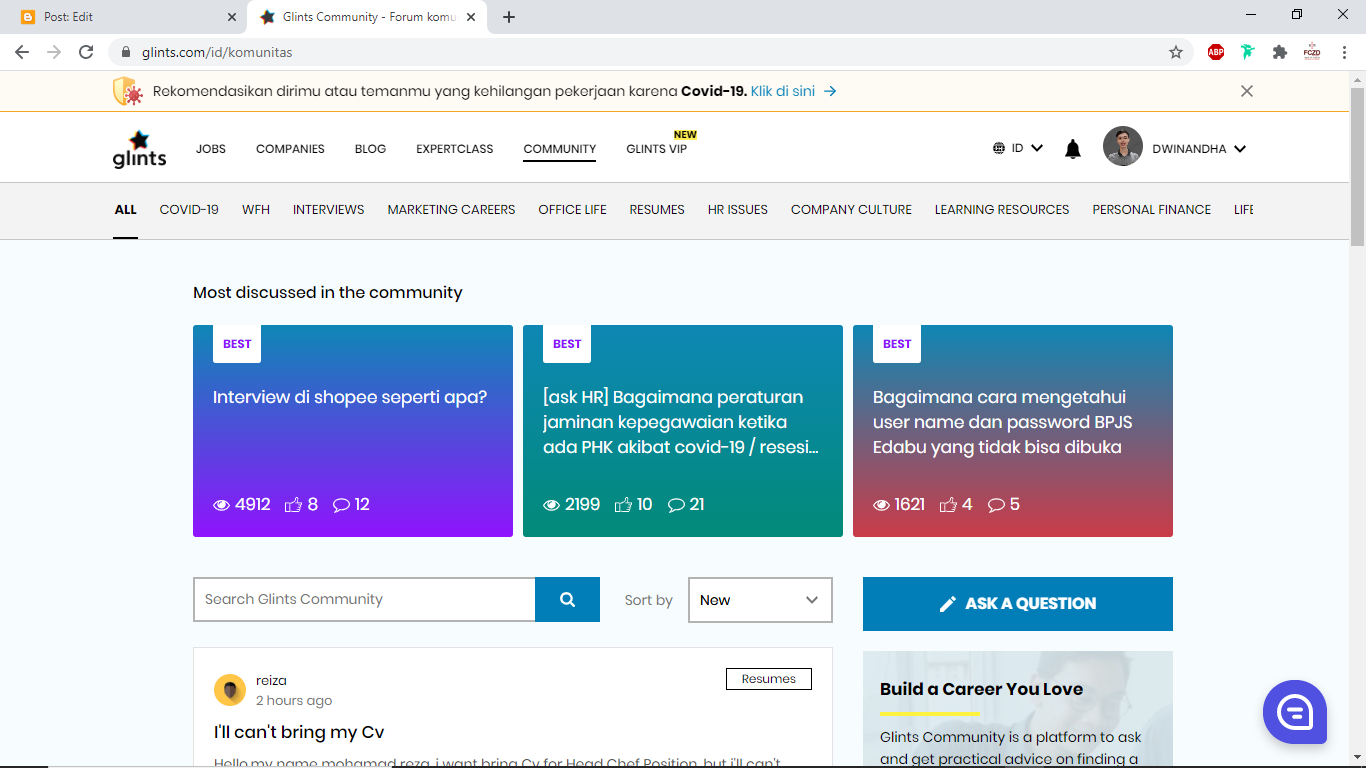Select the WFH category tab

[256, 210]
